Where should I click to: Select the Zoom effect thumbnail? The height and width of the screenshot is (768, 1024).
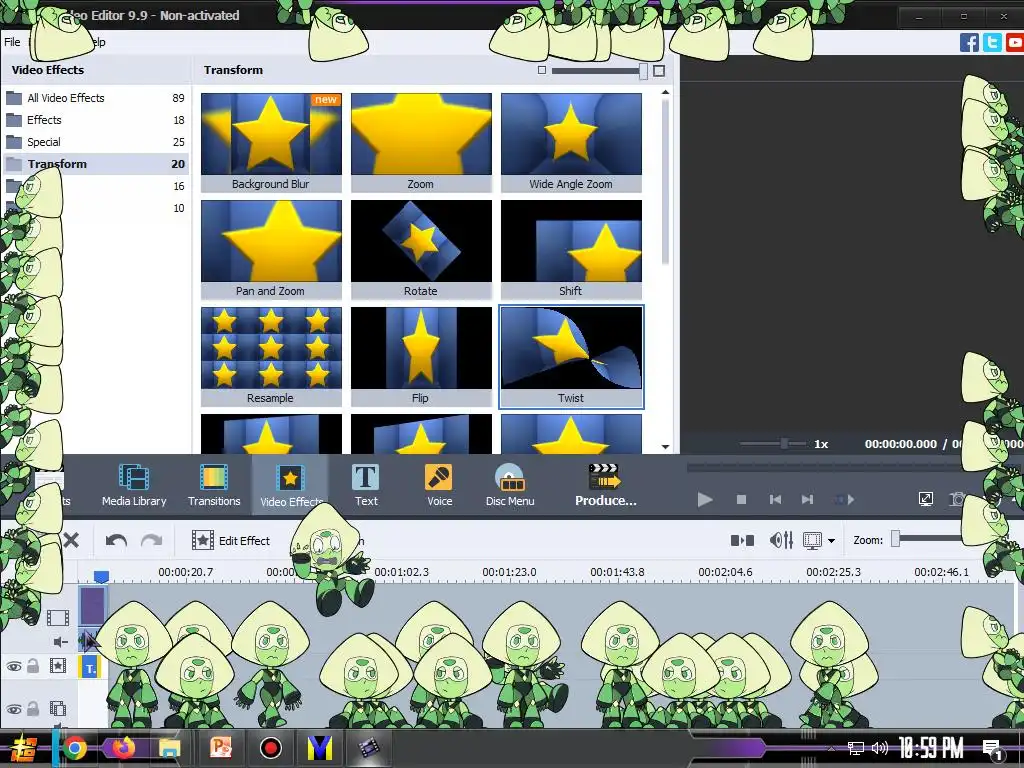coord(421,142)
